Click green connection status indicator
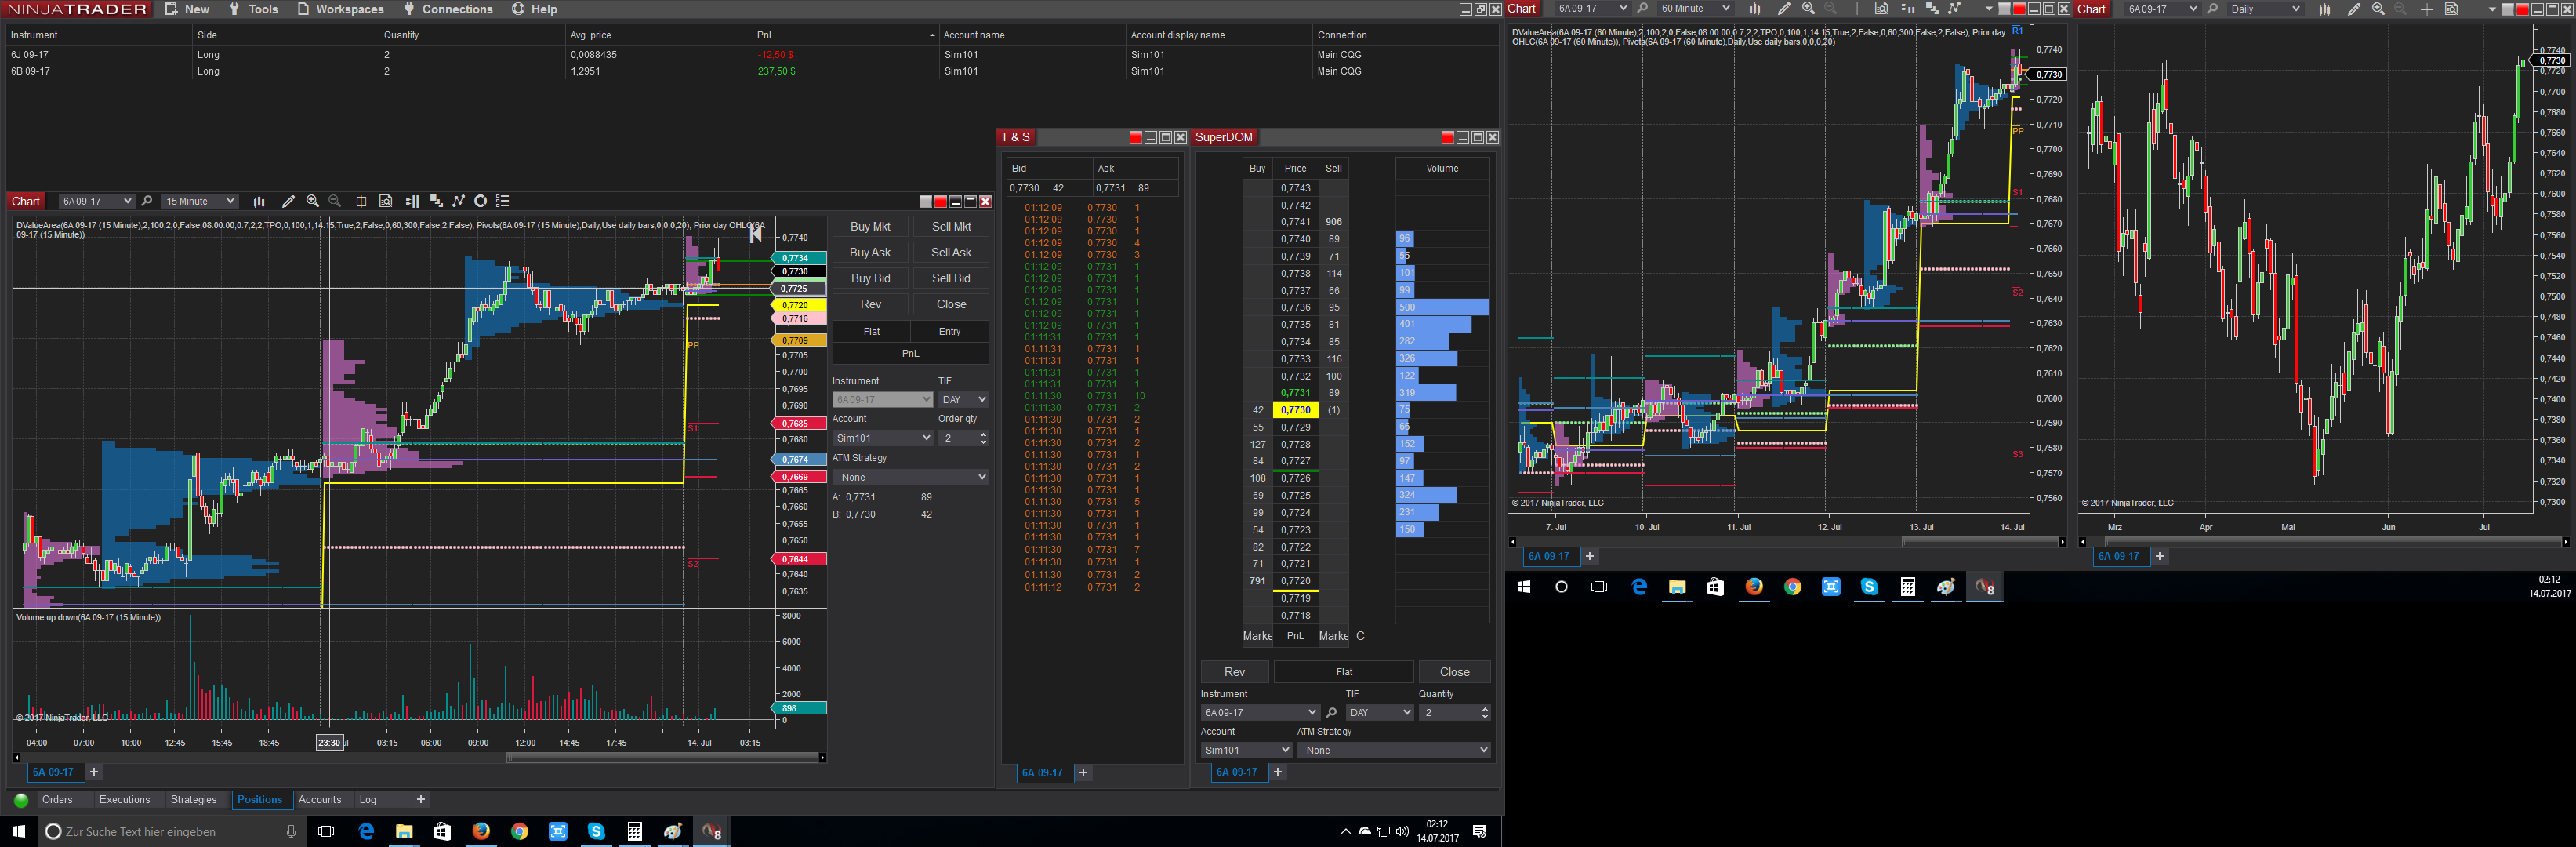 pyautogui.click(x=21, y=800)
